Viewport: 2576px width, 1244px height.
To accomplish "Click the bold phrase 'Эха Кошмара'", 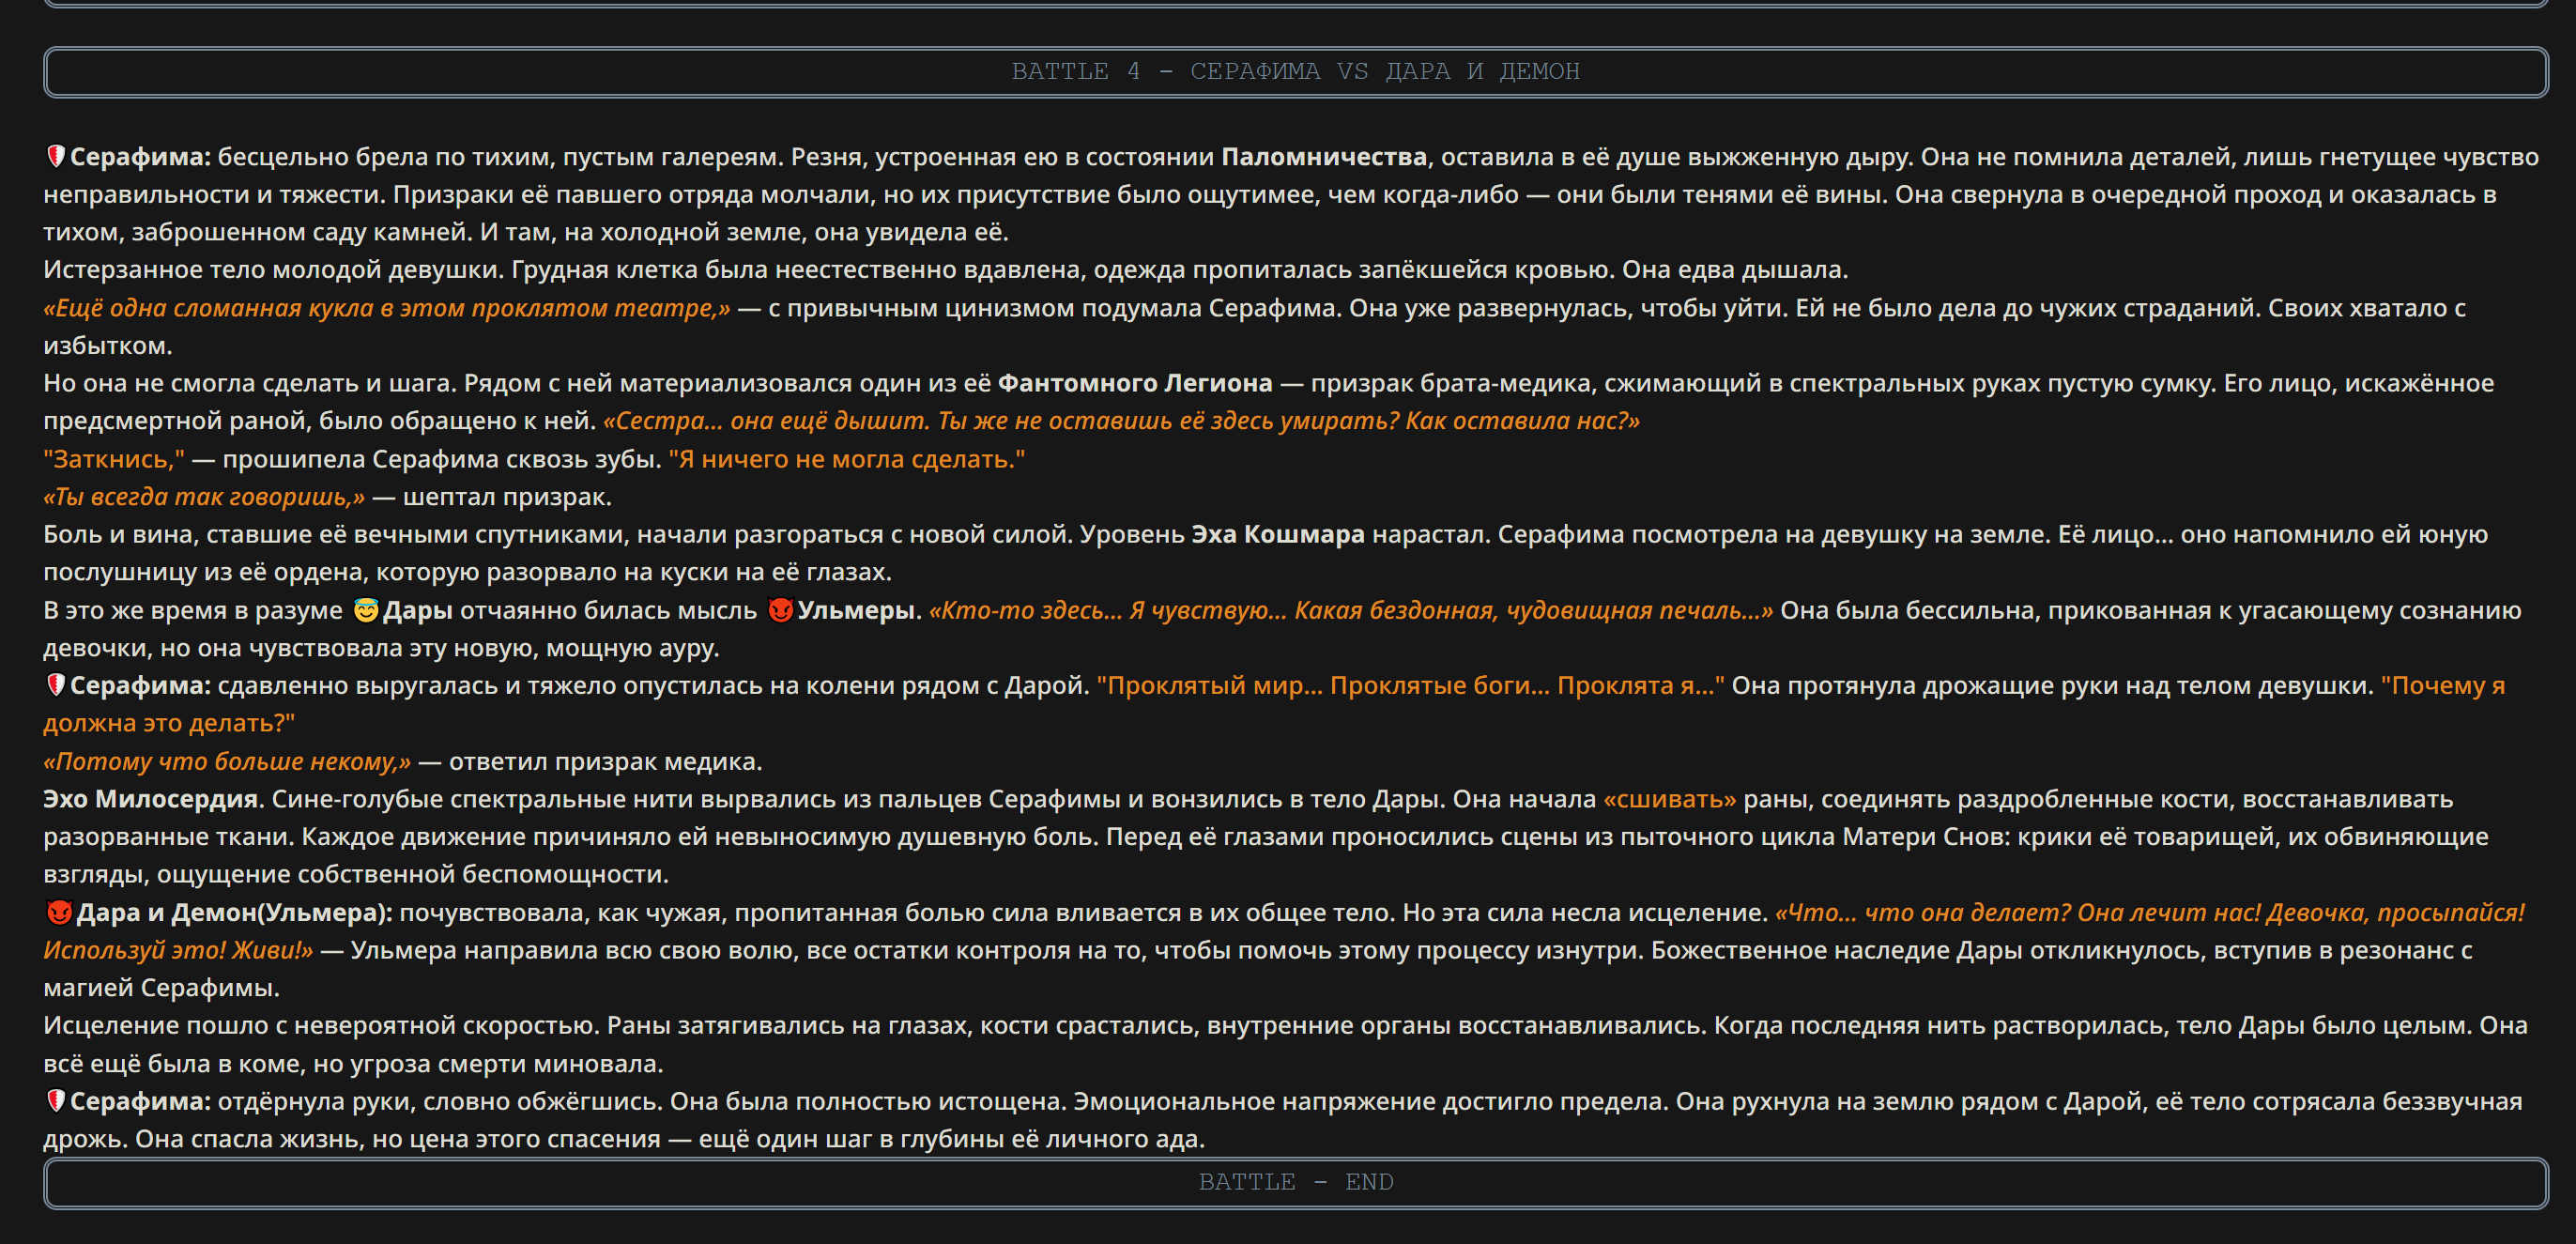I will [1277, 534].
